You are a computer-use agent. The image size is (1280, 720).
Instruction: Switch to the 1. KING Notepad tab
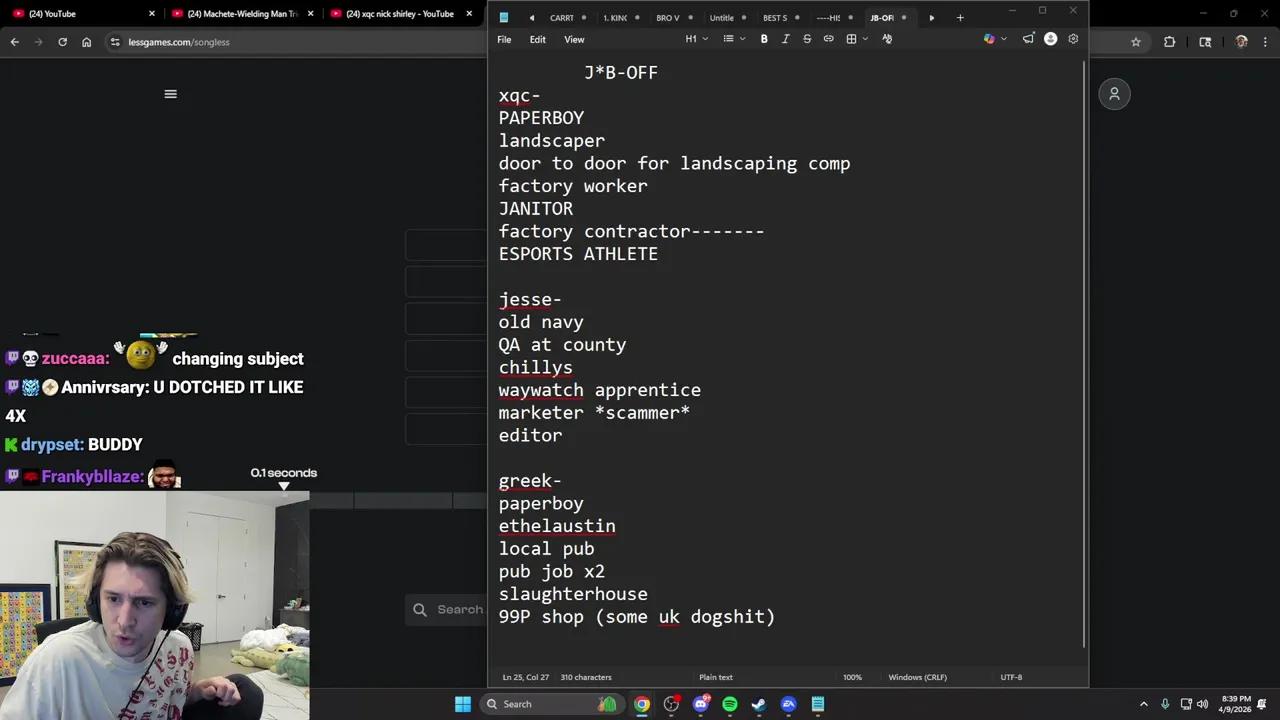click(615, 18)
